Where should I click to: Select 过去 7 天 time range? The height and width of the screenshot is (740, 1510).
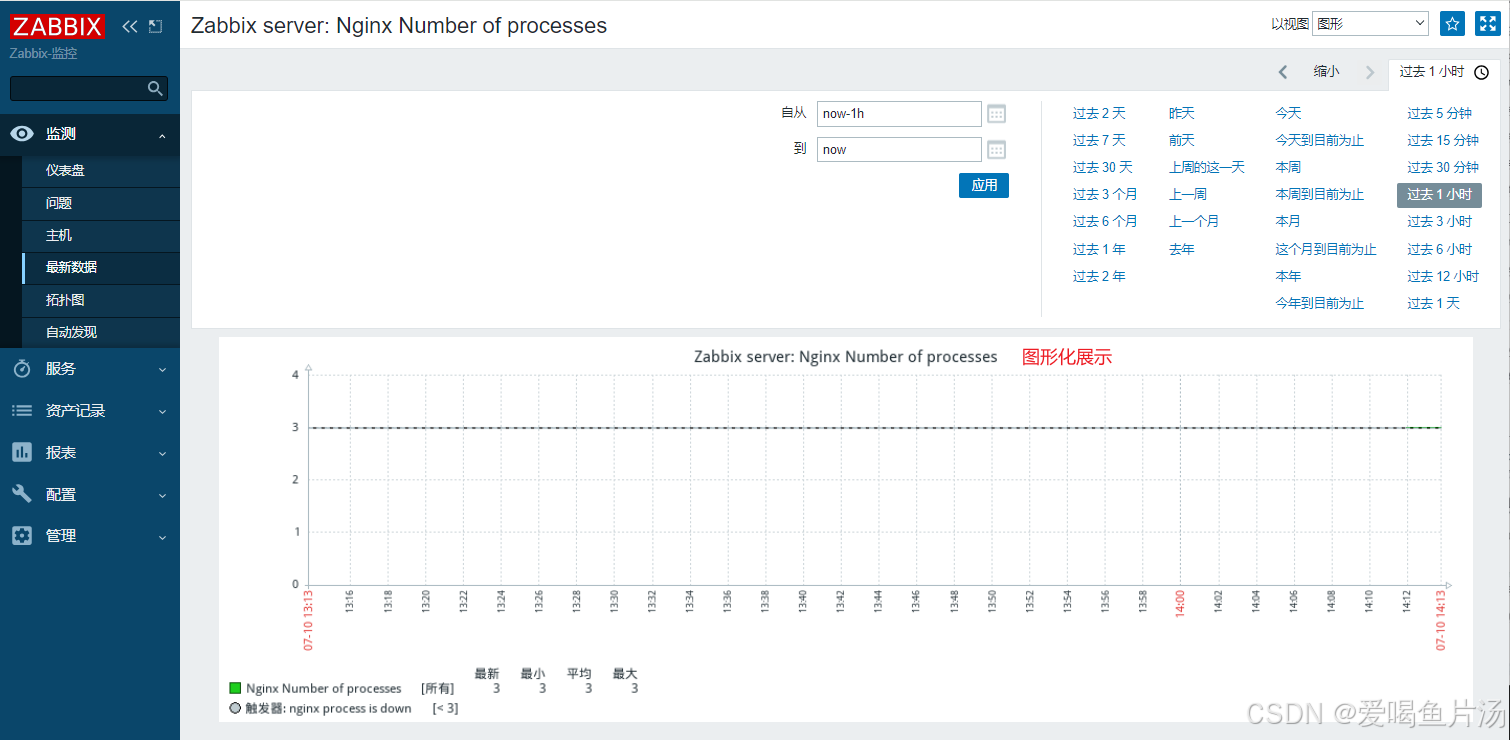[x=1099, y=141]
